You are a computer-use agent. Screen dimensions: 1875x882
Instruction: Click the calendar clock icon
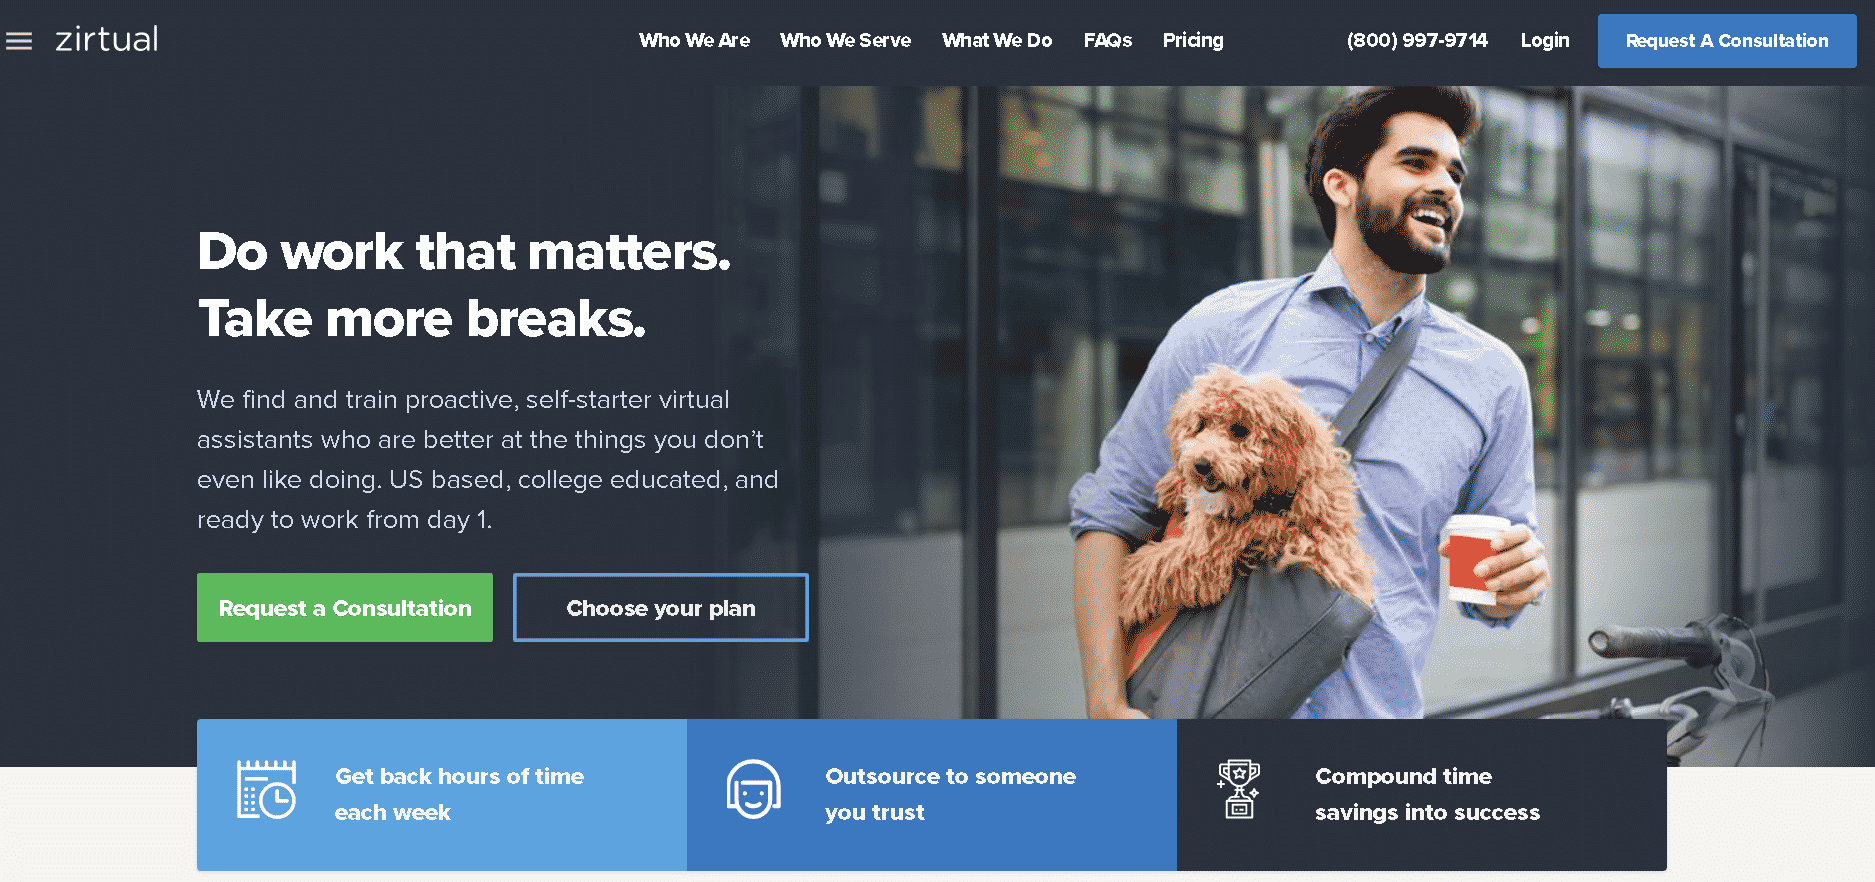click(266, 789)
